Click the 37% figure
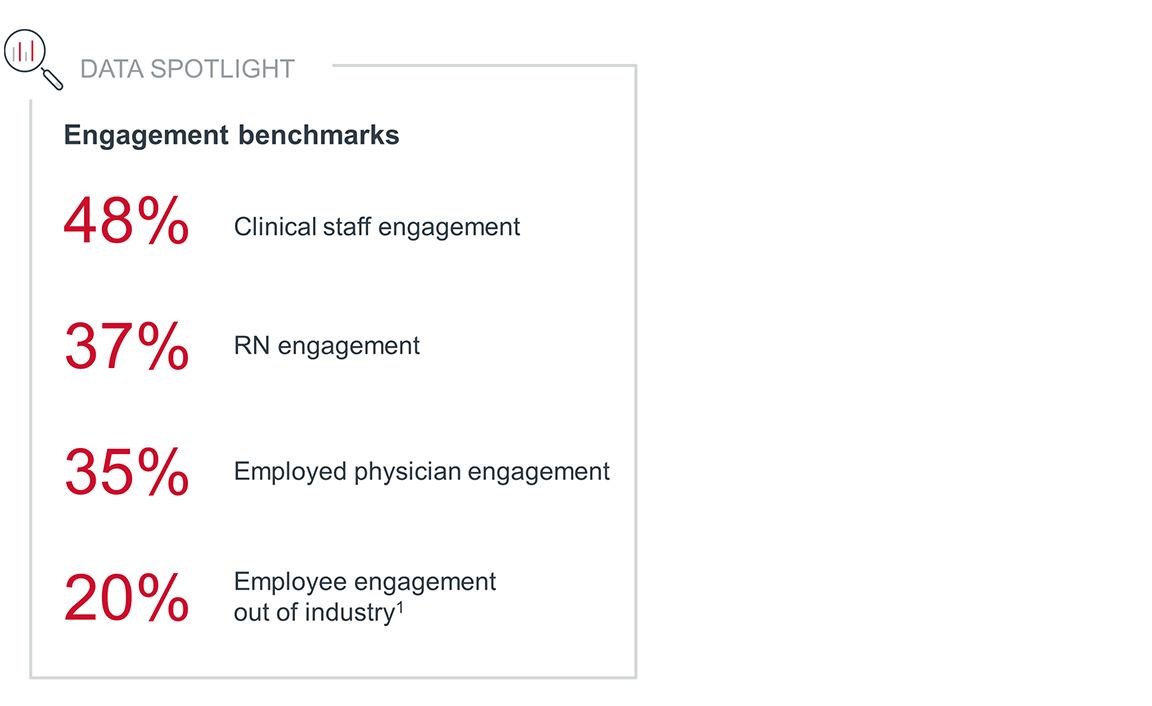The height and width of the screenshot is (706, 1152). 126,346
